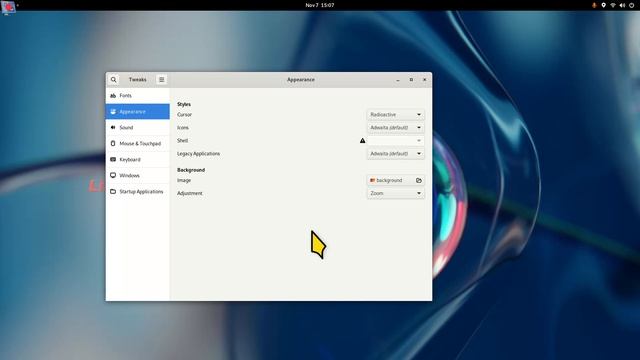The height and width of the screenshot is (360, 640).
Task: Expand the Cursor theme dropdown
Action: [x=396, y=115]
